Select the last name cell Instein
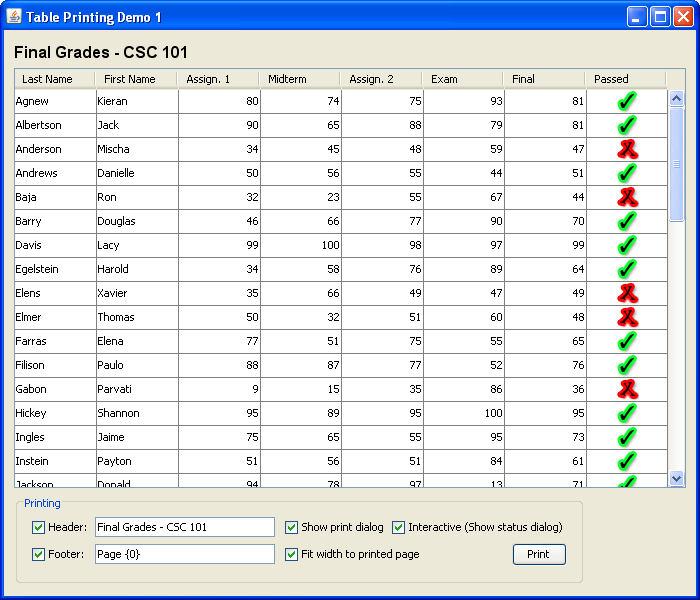 click(x=55, y=462)
